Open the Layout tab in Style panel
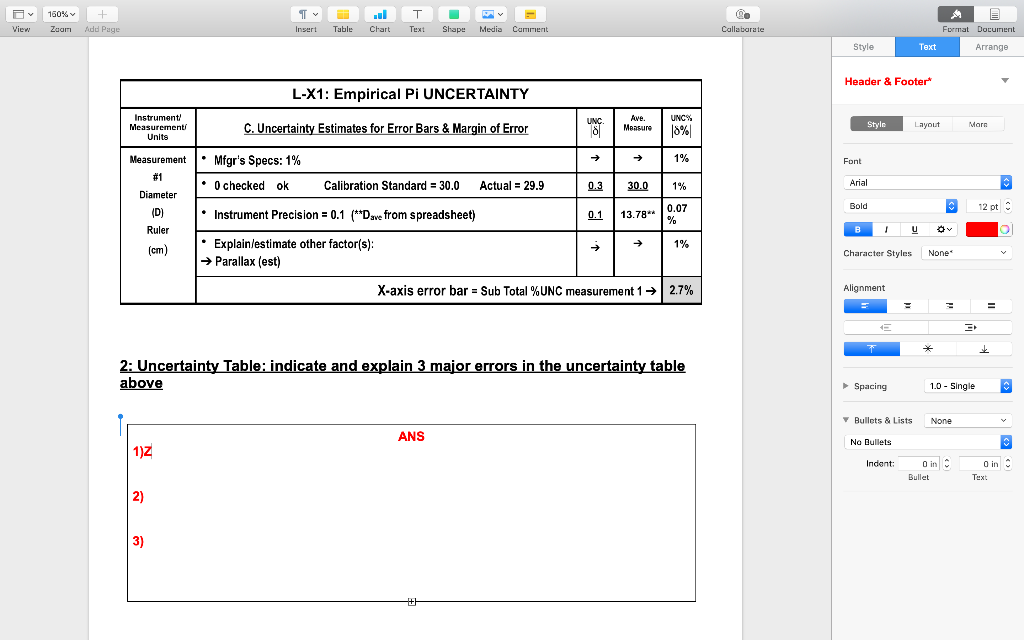 click(x=925, y=125)
